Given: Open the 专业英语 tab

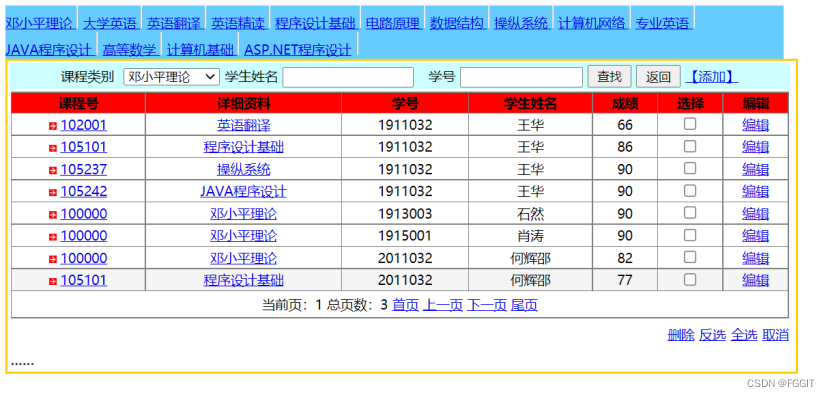Looking at the screenshot, I should (662, 23).
